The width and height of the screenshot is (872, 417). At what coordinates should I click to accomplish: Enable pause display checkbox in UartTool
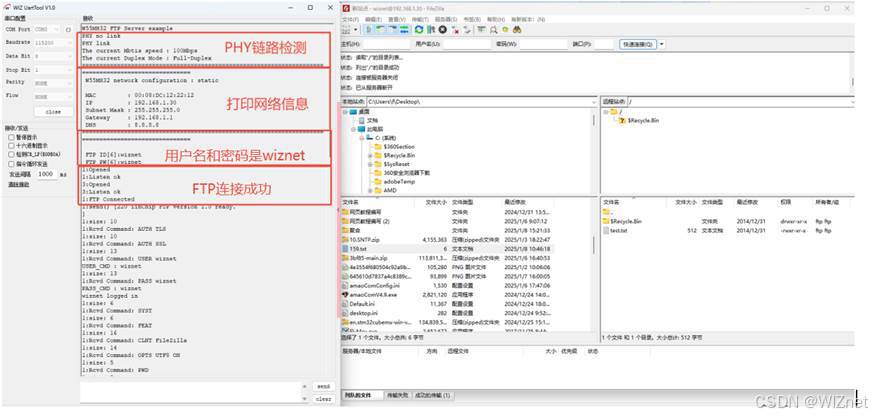click(x=11, y=137)
